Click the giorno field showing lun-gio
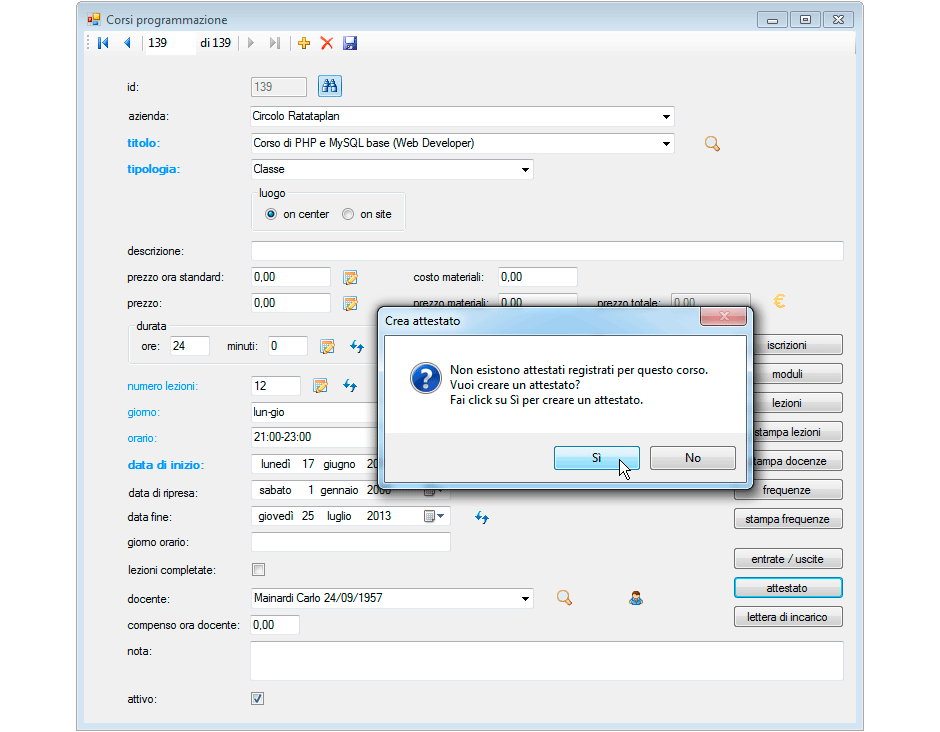The height and width of the screenshot is (732, 940). (x=315, y=412)
